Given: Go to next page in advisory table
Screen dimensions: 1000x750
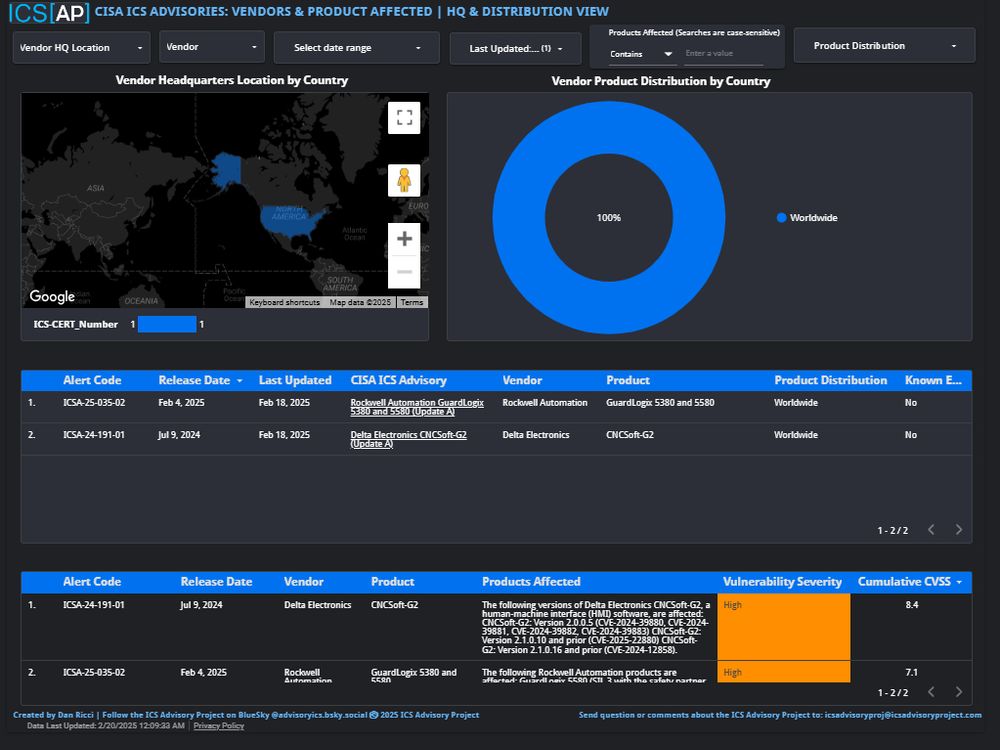Looking at the screenshot, I should point(959,529).
